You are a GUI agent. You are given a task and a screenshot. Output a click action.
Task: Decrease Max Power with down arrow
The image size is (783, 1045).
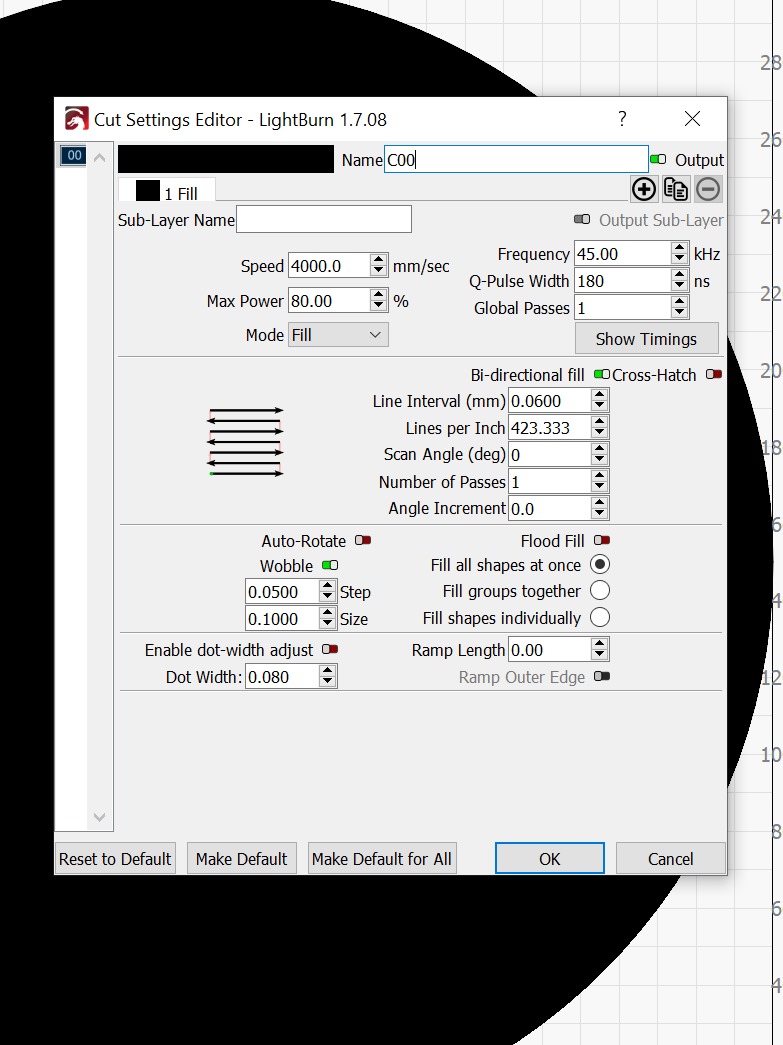tap(379, 307)
